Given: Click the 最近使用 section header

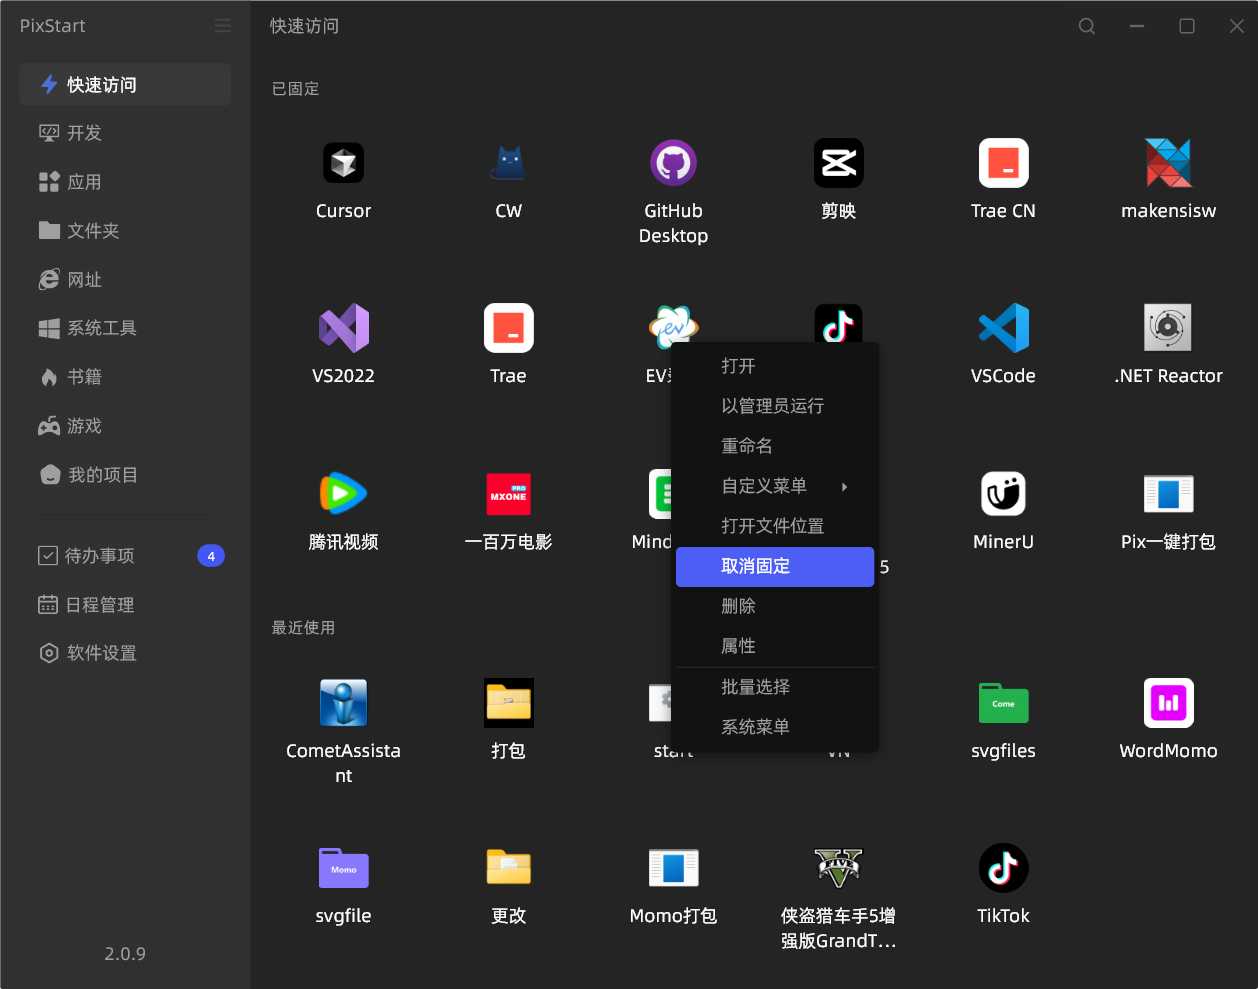Looking at the screenshot, I should pyautogui.click(x=304, y=628).
